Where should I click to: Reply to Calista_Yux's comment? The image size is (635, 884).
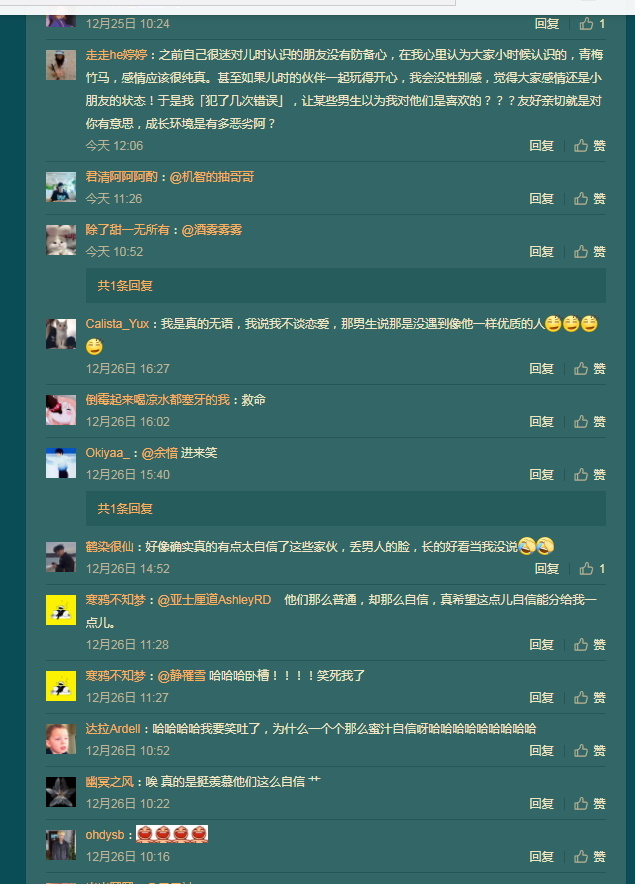(541, 369)
